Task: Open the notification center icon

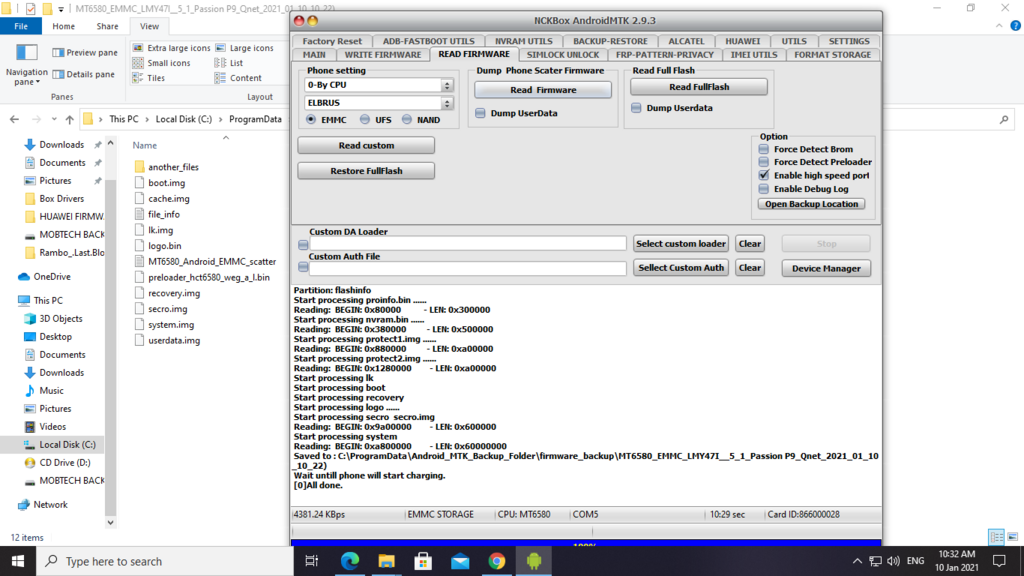Action: [x=999, y=561]
